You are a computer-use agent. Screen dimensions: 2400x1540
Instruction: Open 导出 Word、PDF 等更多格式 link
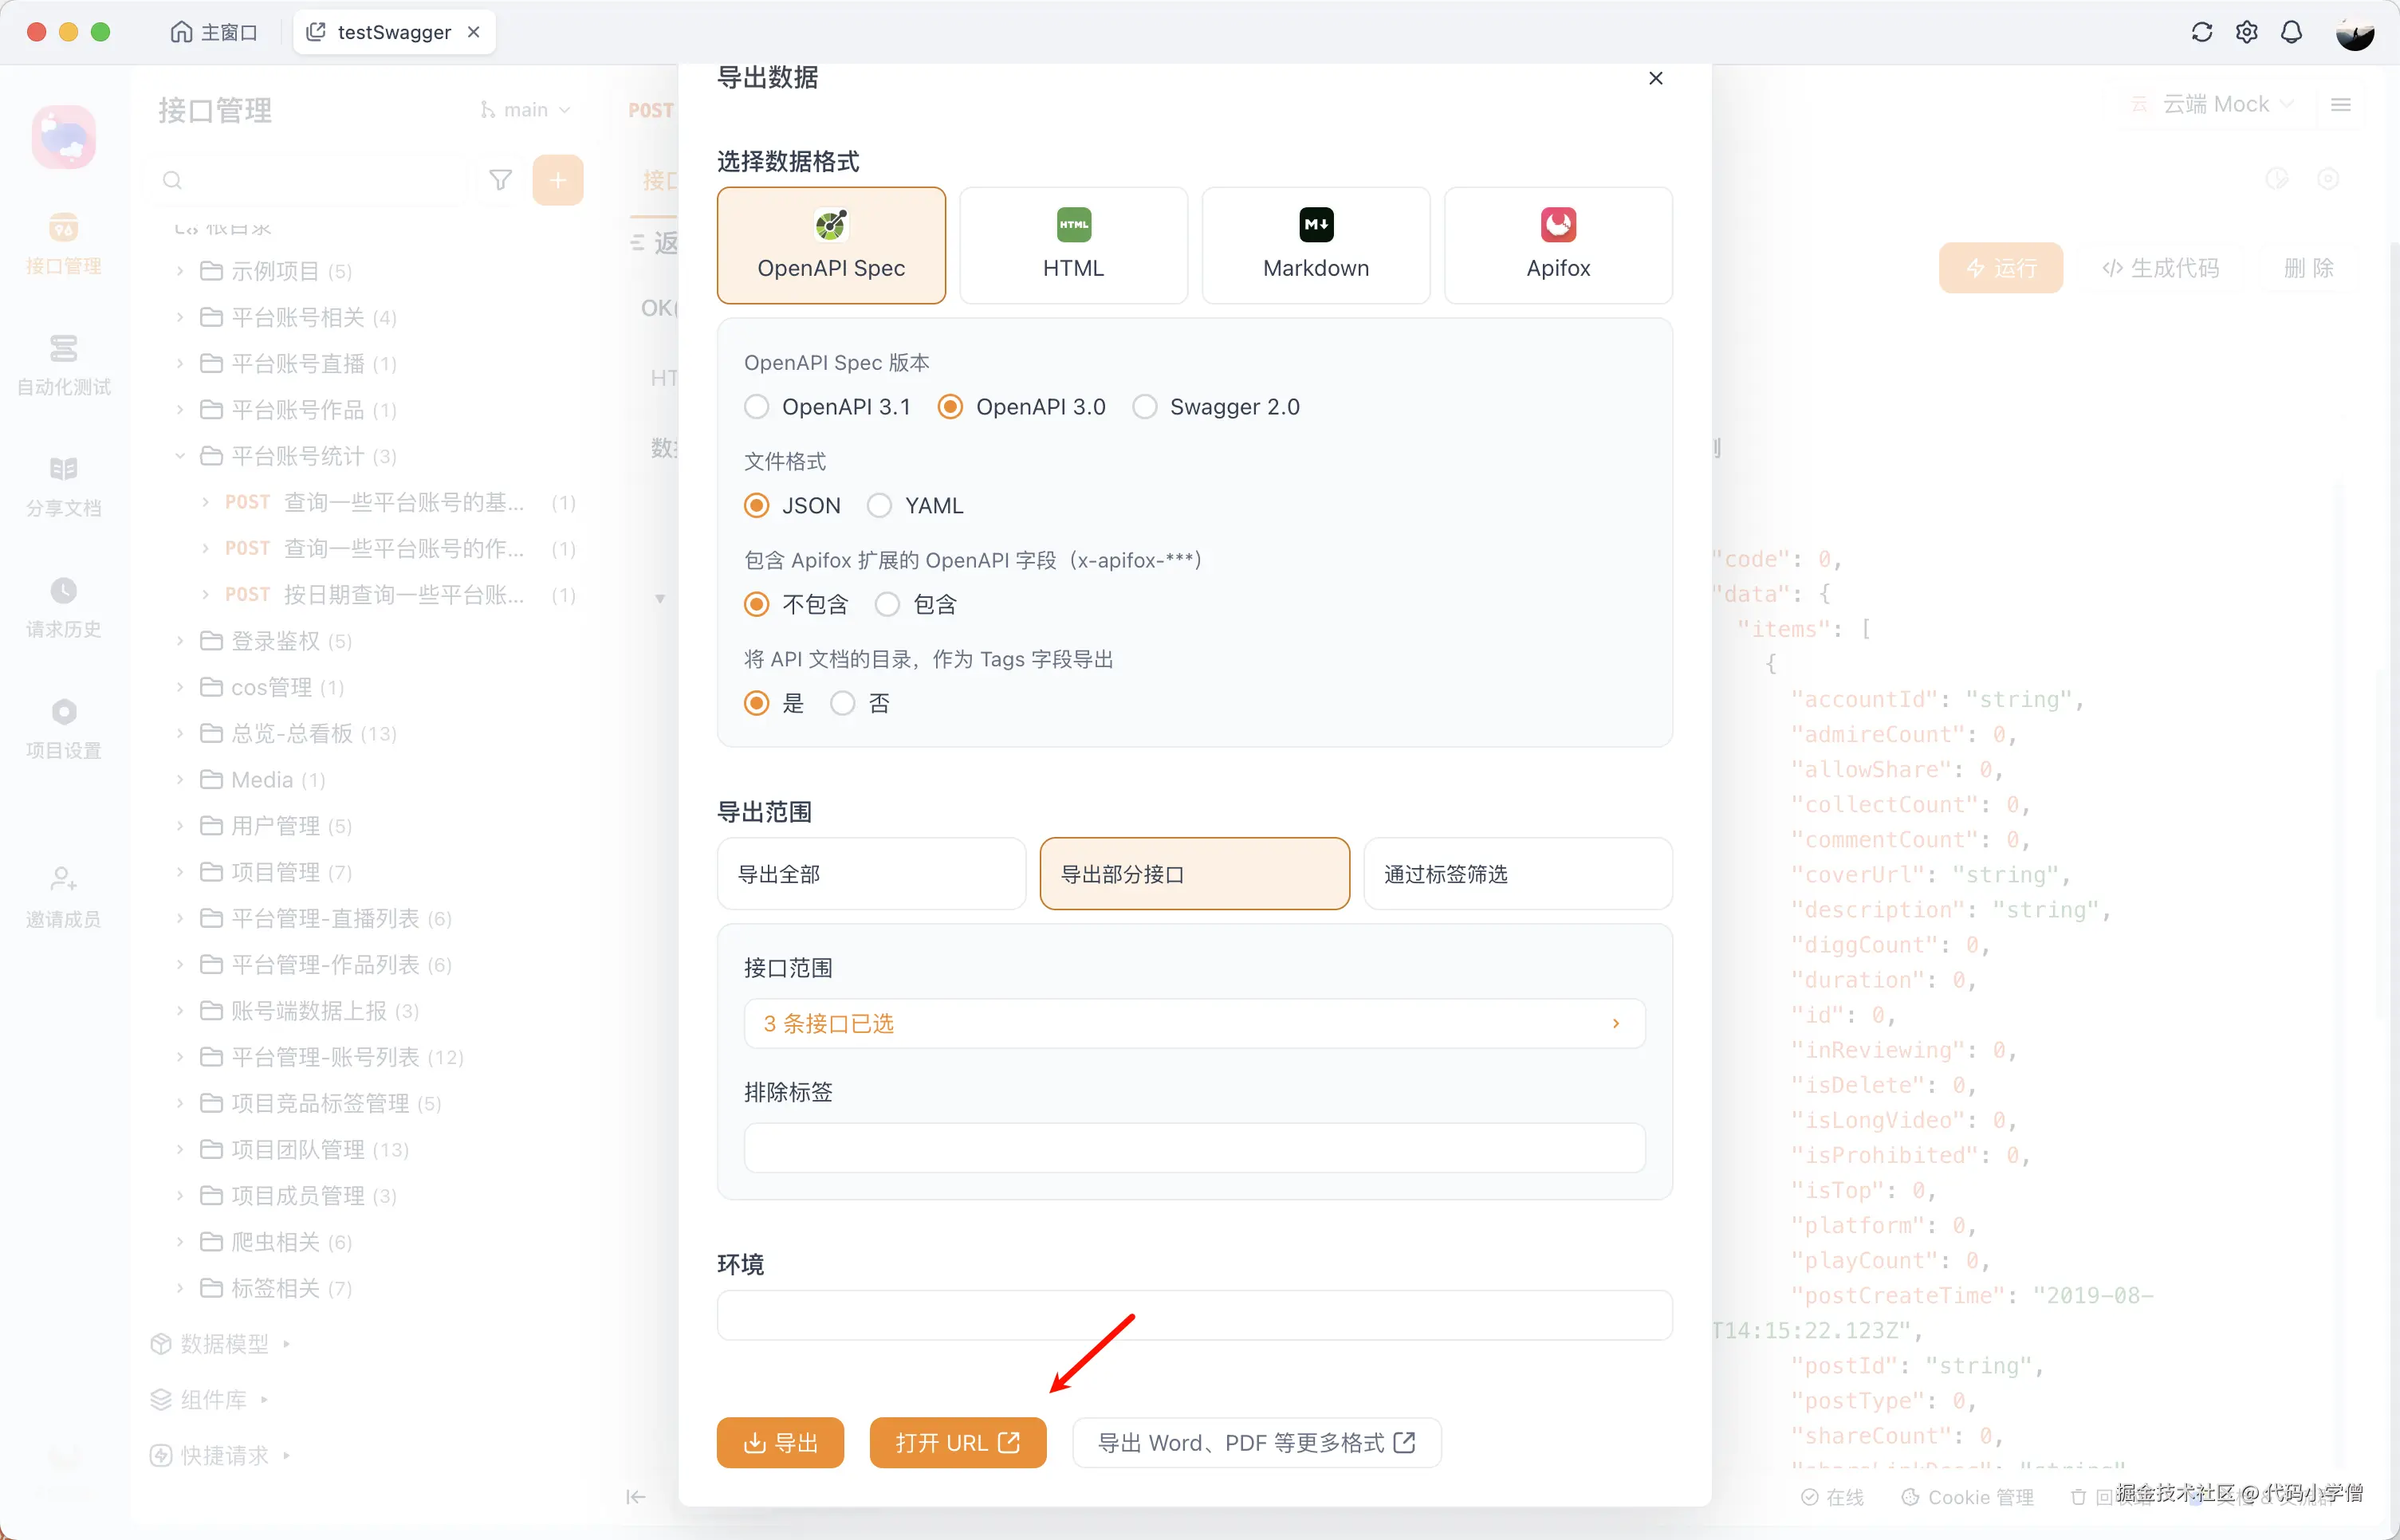[1256, 1442]
